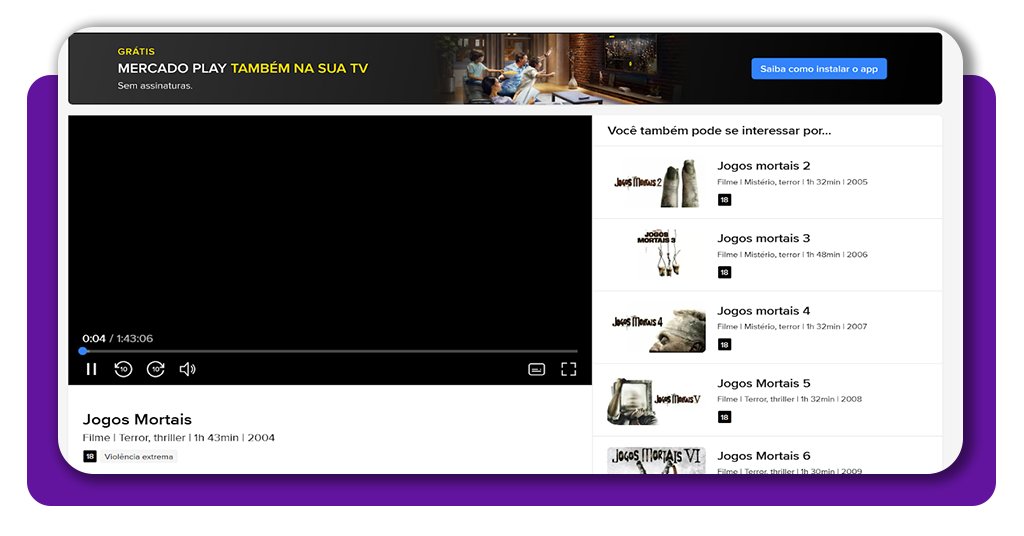The width and height of the screenshot is (1024, 536).
Task: Click the 1h 48min 2006 metadata line
Action: click(x=792, y=255)
